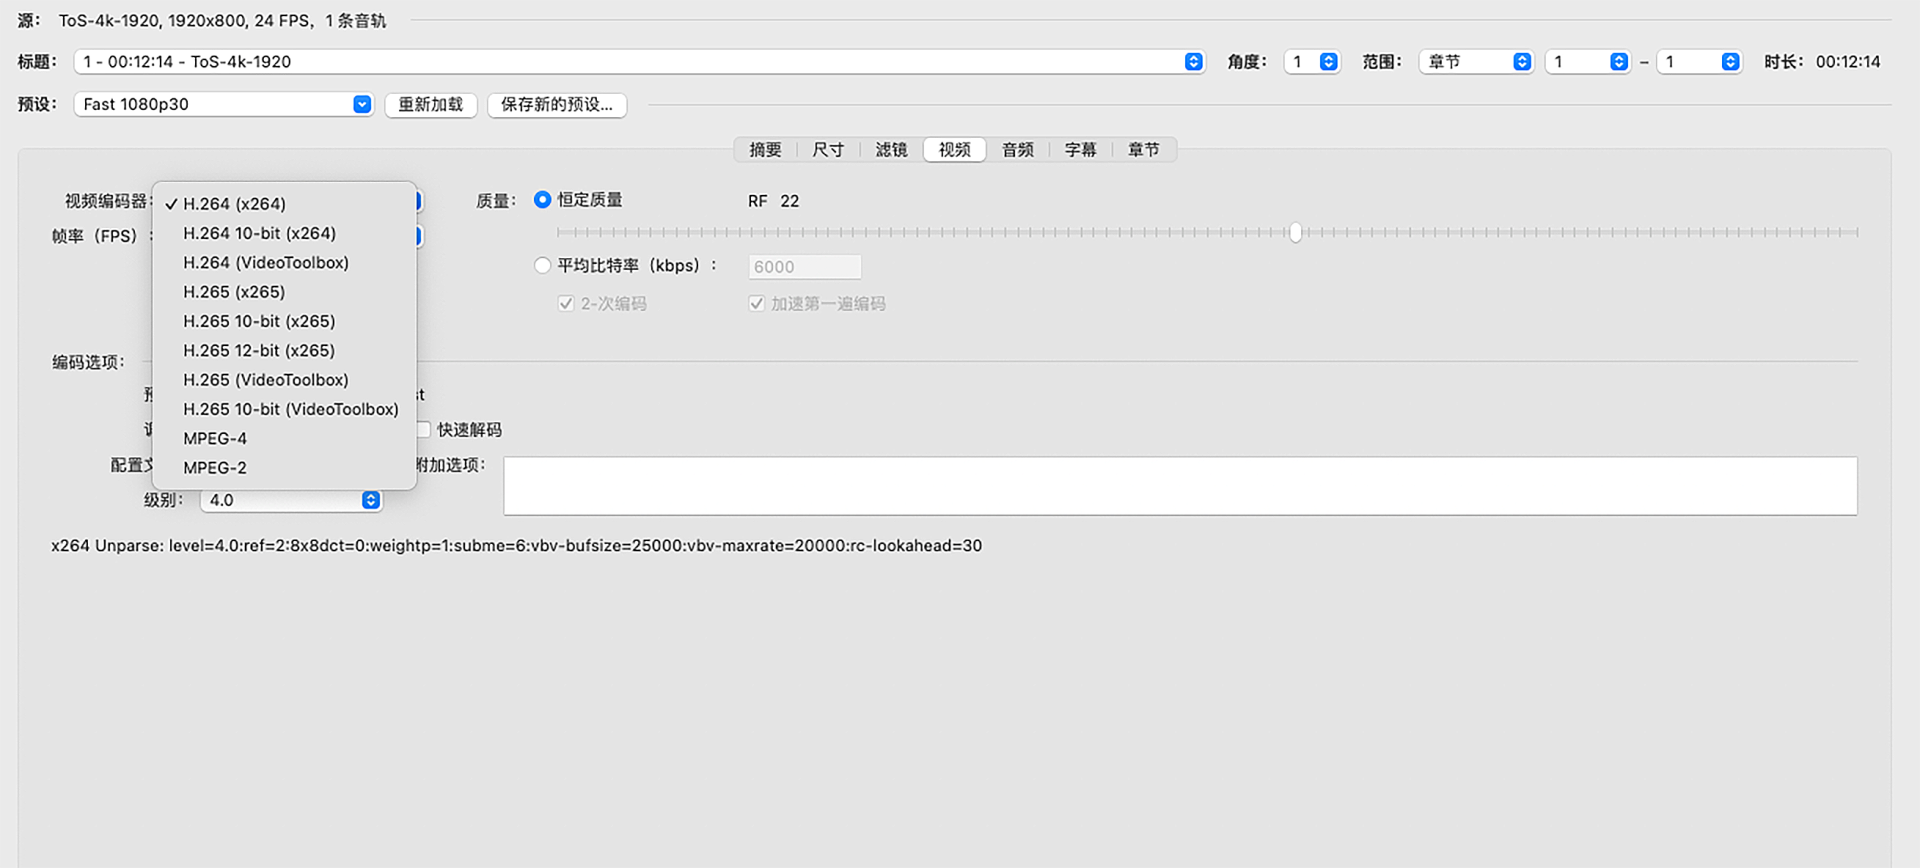This screenshot has width=1920, height=868.
Task: Select the 平均比特率 (kbps) radio button
Action: [x=543, y=266]
